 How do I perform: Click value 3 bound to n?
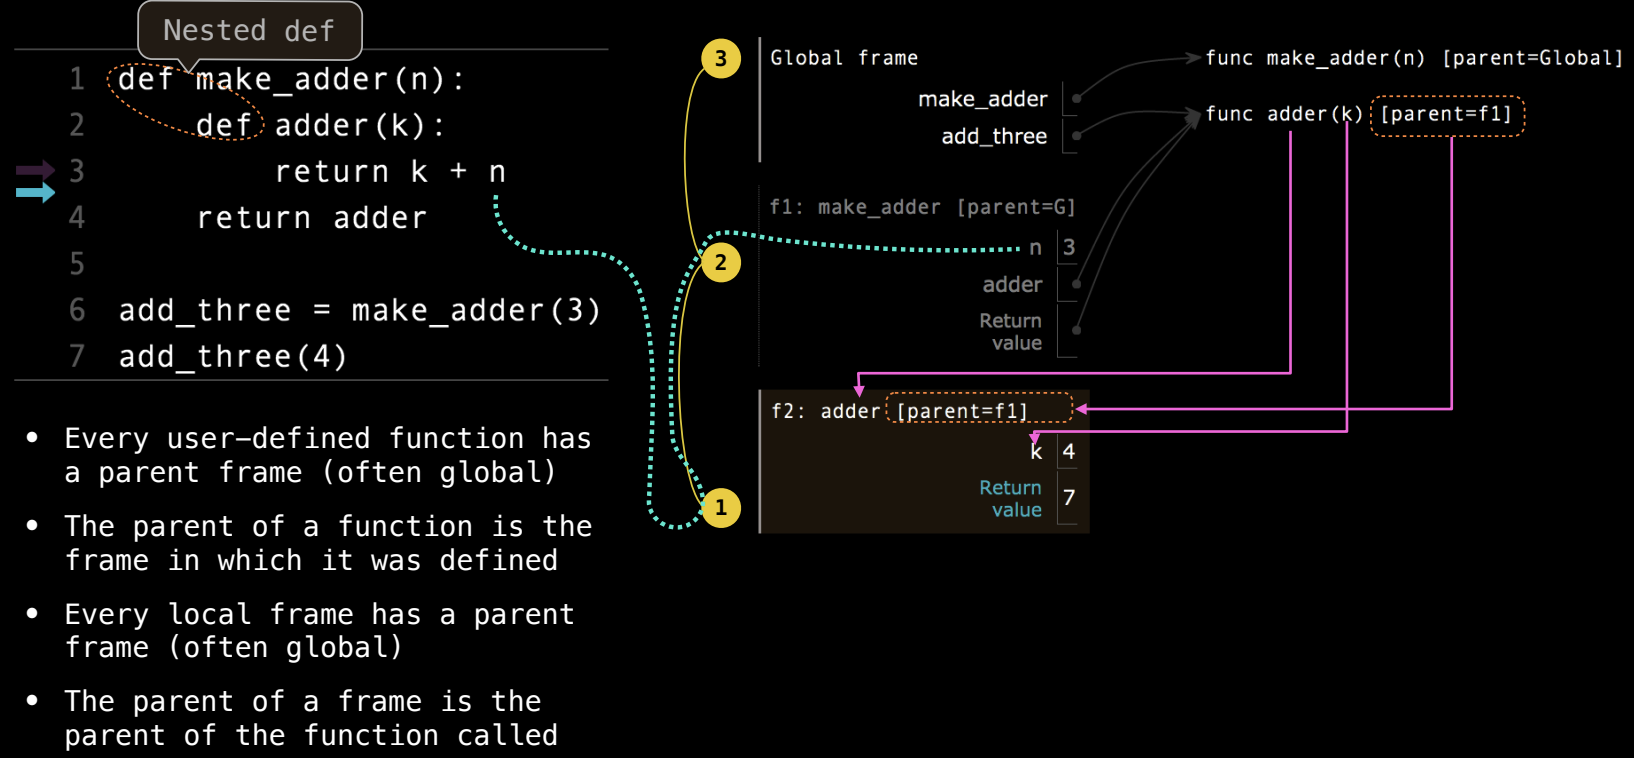1069,247
